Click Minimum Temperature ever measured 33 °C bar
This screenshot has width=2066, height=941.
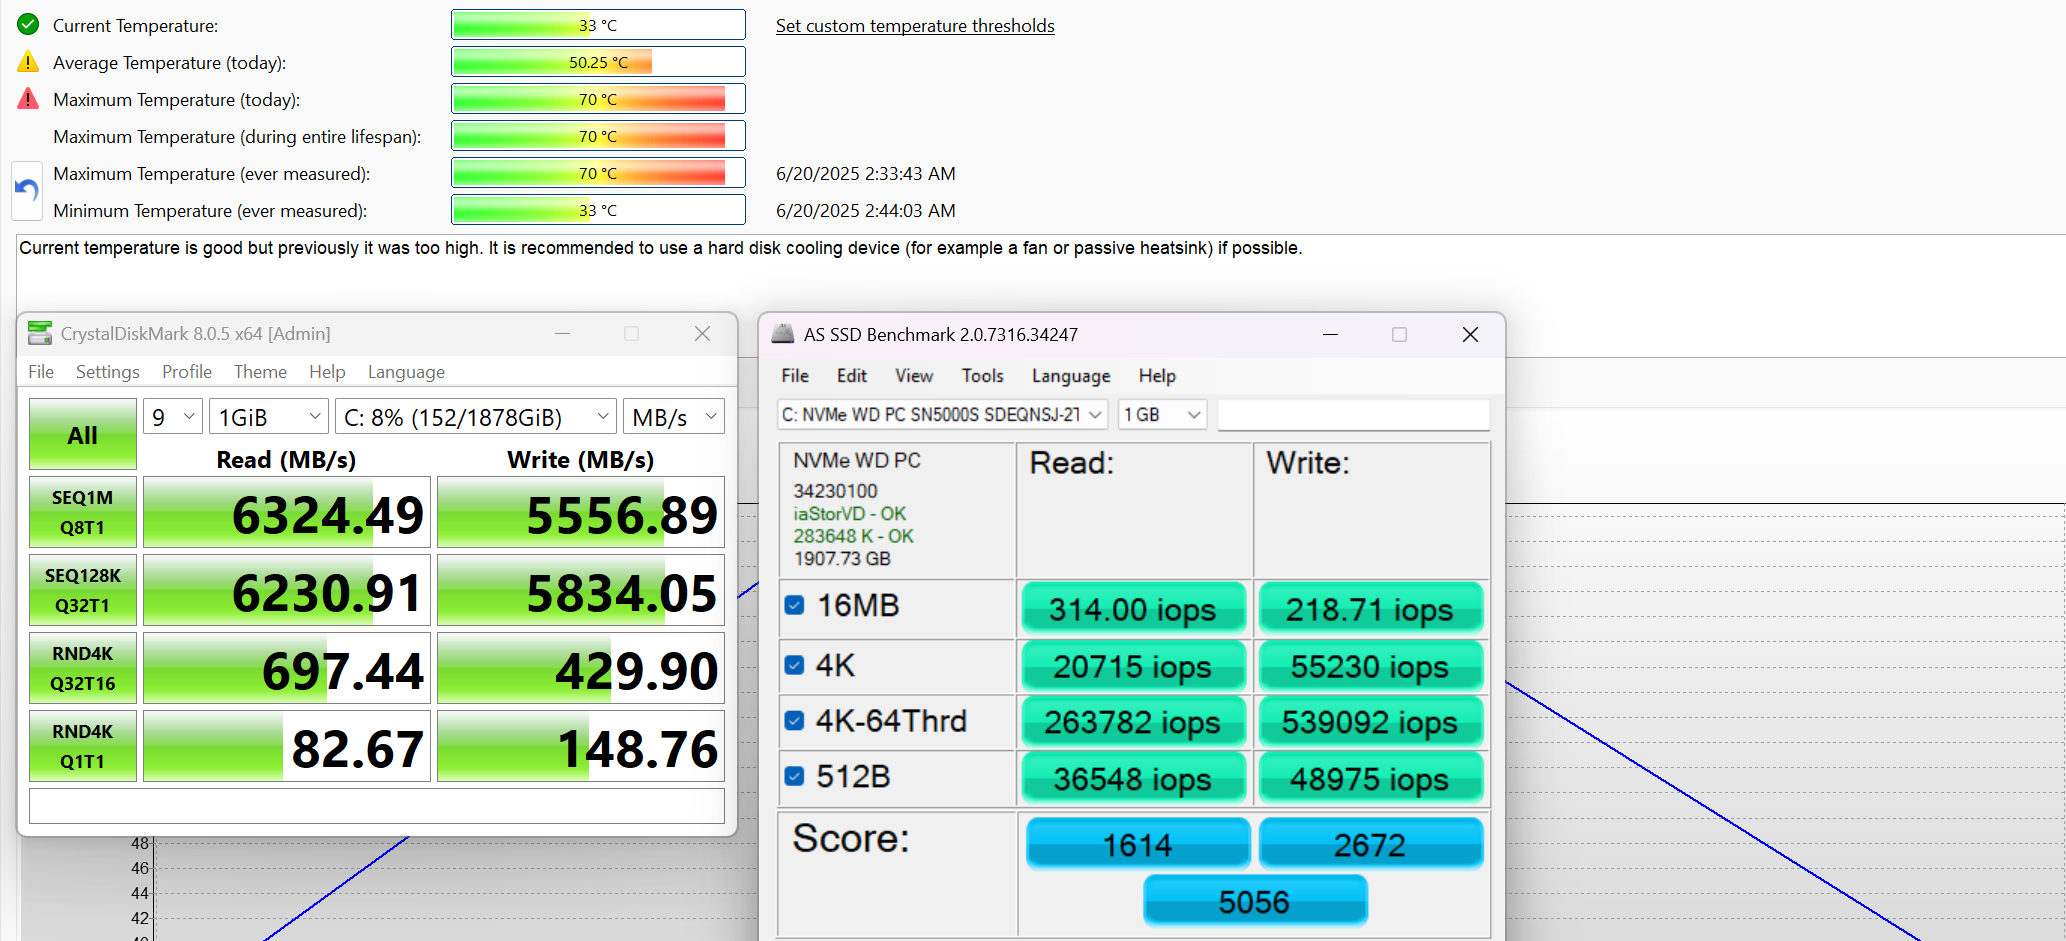coord(598,210)
